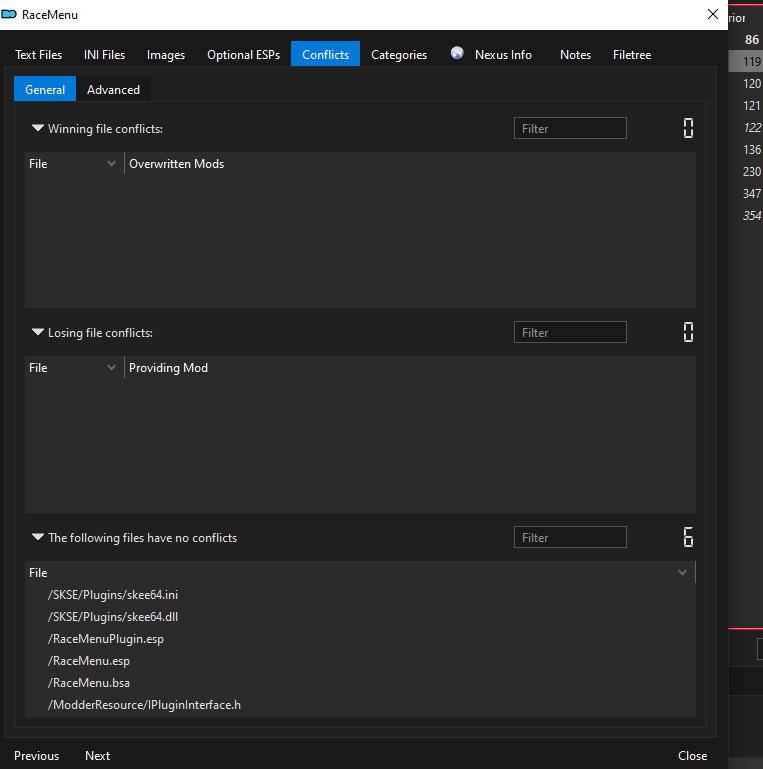Close the RaceMenu dialog window
763x769 pixels.
pyautogui.click(x=713, y=14)
